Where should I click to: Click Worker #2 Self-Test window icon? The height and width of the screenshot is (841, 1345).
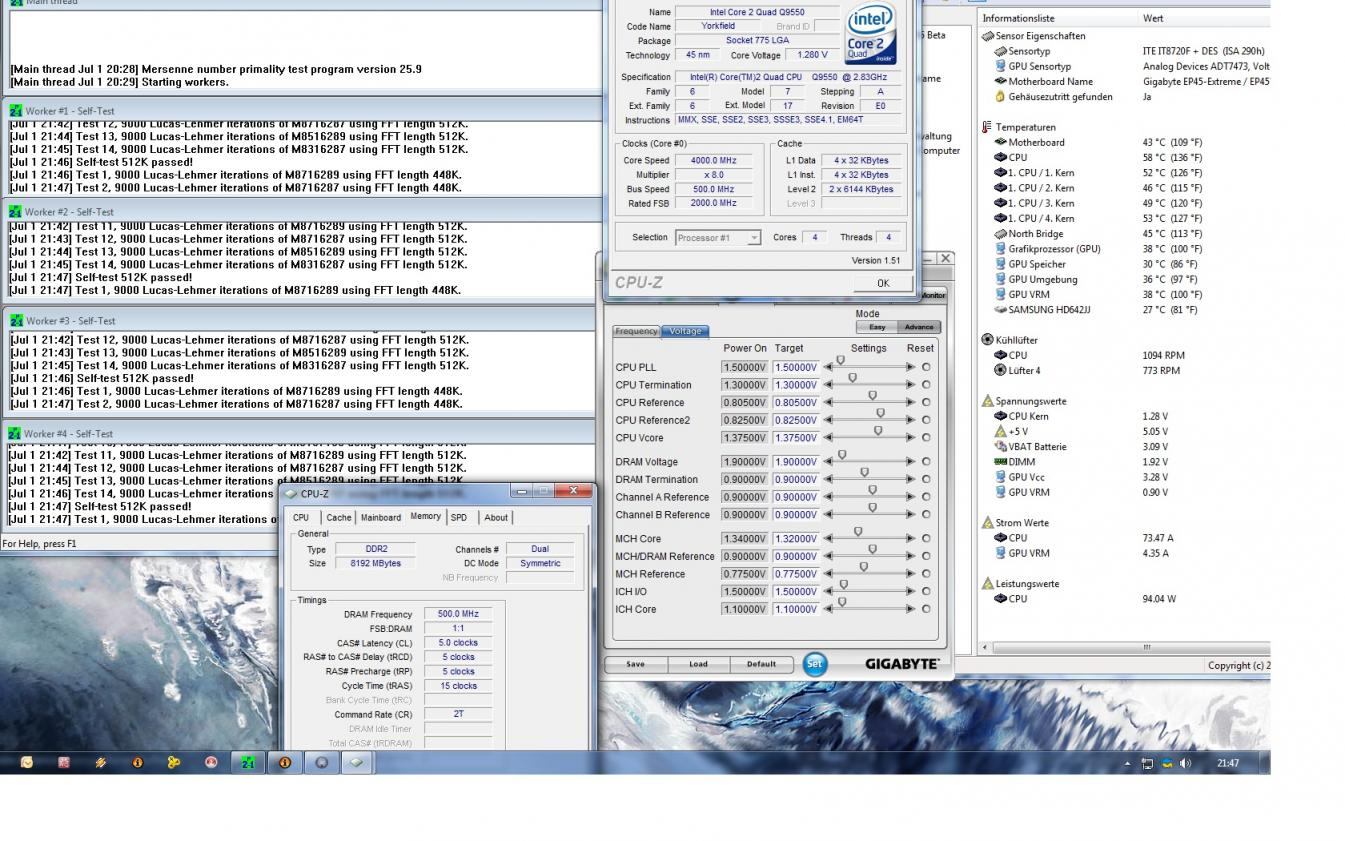[x=16, y=212]
